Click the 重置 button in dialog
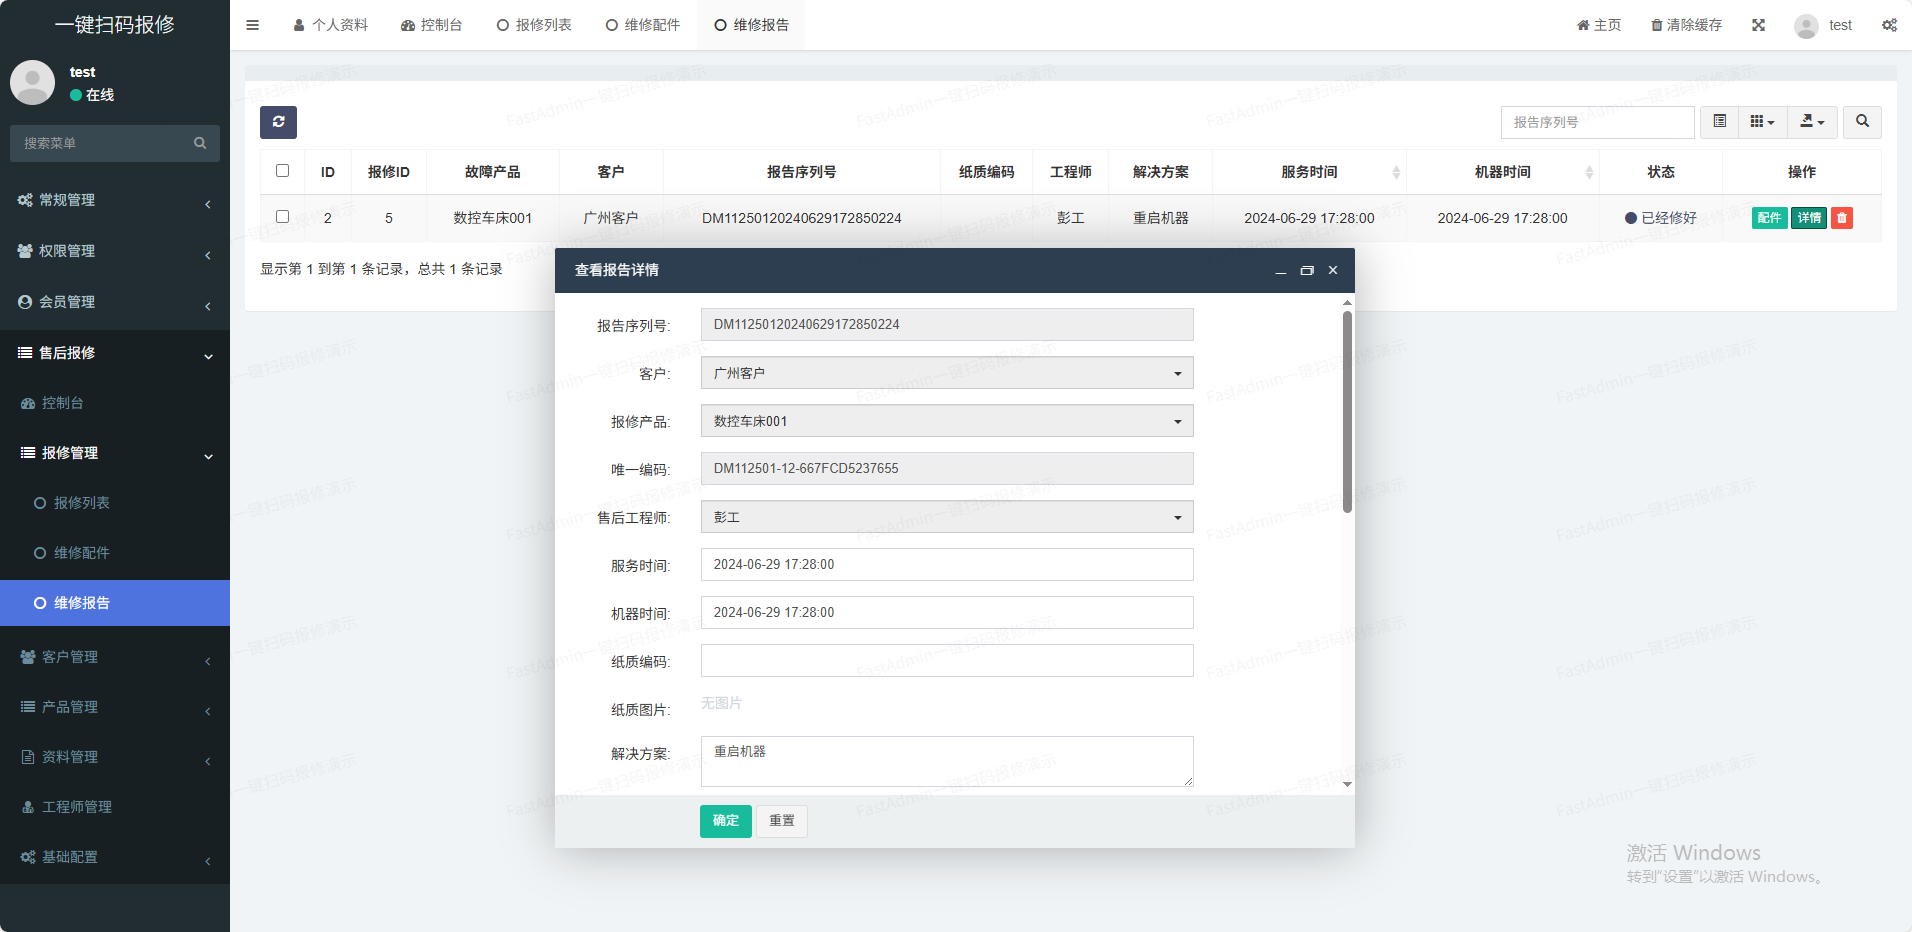This screenshot has width=1912, height=932. (781, 821)
